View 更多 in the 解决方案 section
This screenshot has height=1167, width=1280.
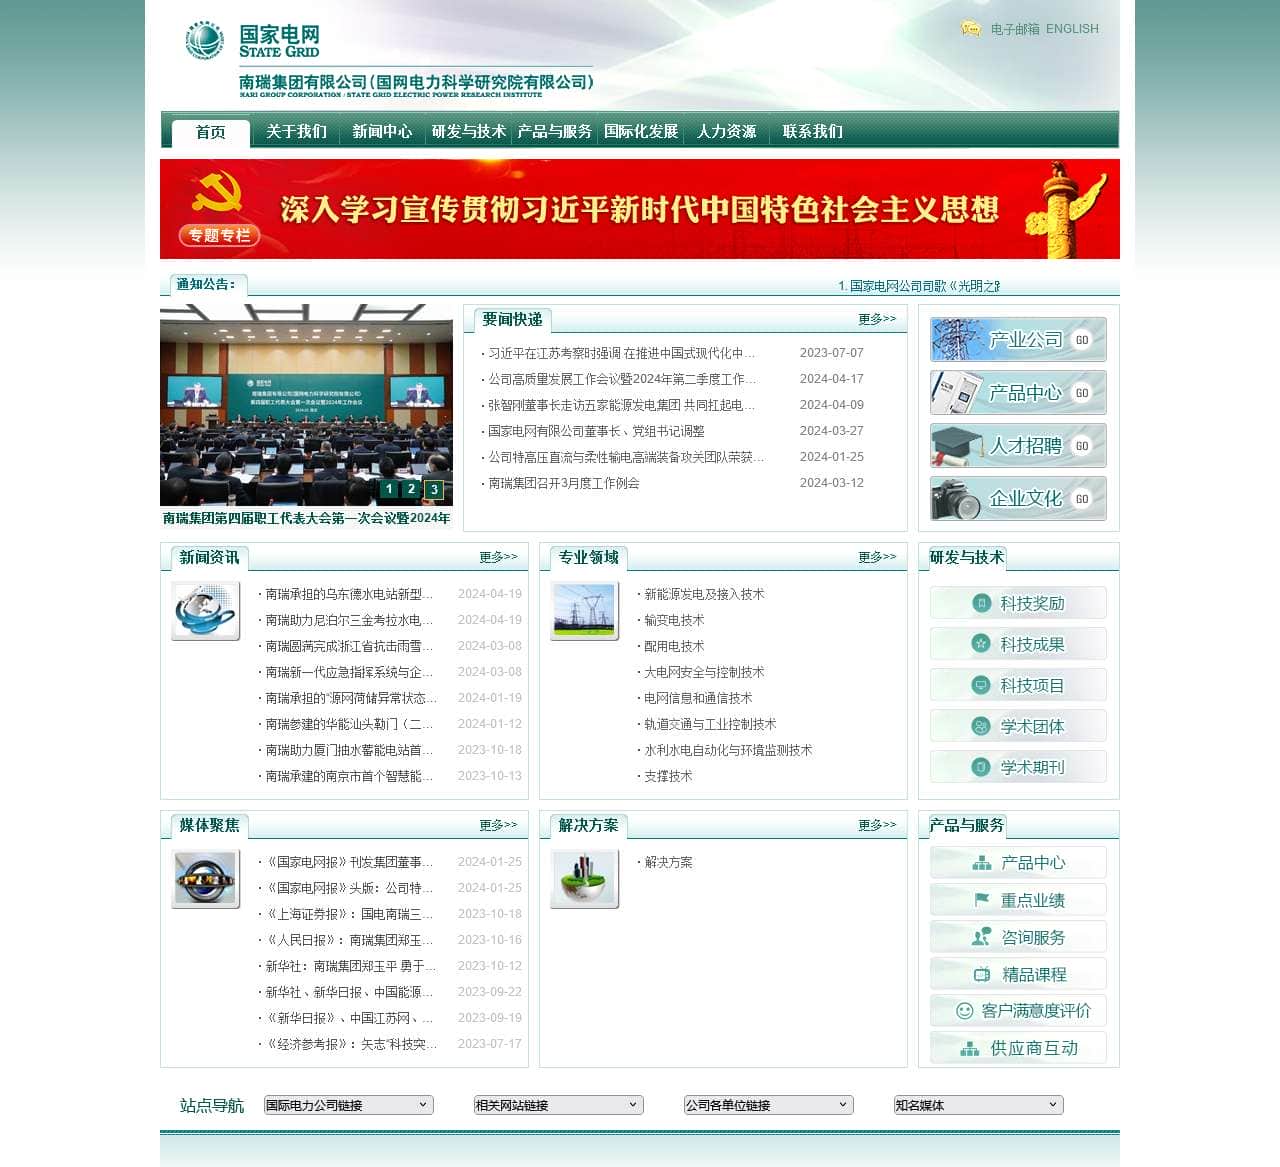(877, 825)
